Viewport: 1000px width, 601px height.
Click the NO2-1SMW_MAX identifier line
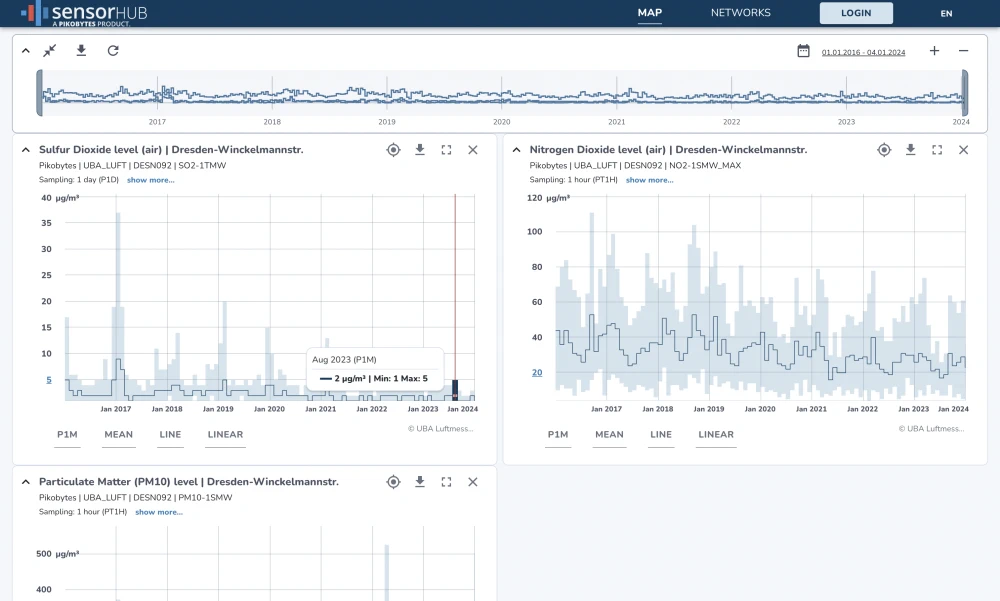coord(635,165)
